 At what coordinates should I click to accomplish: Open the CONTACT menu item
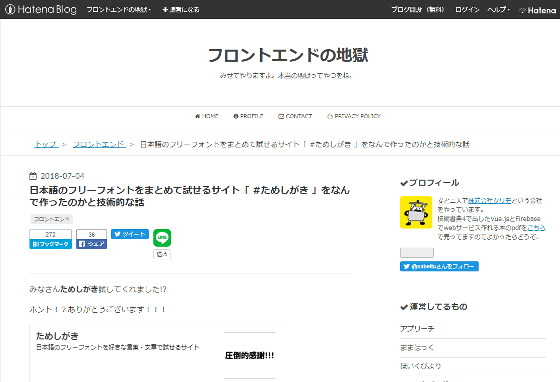295,116
